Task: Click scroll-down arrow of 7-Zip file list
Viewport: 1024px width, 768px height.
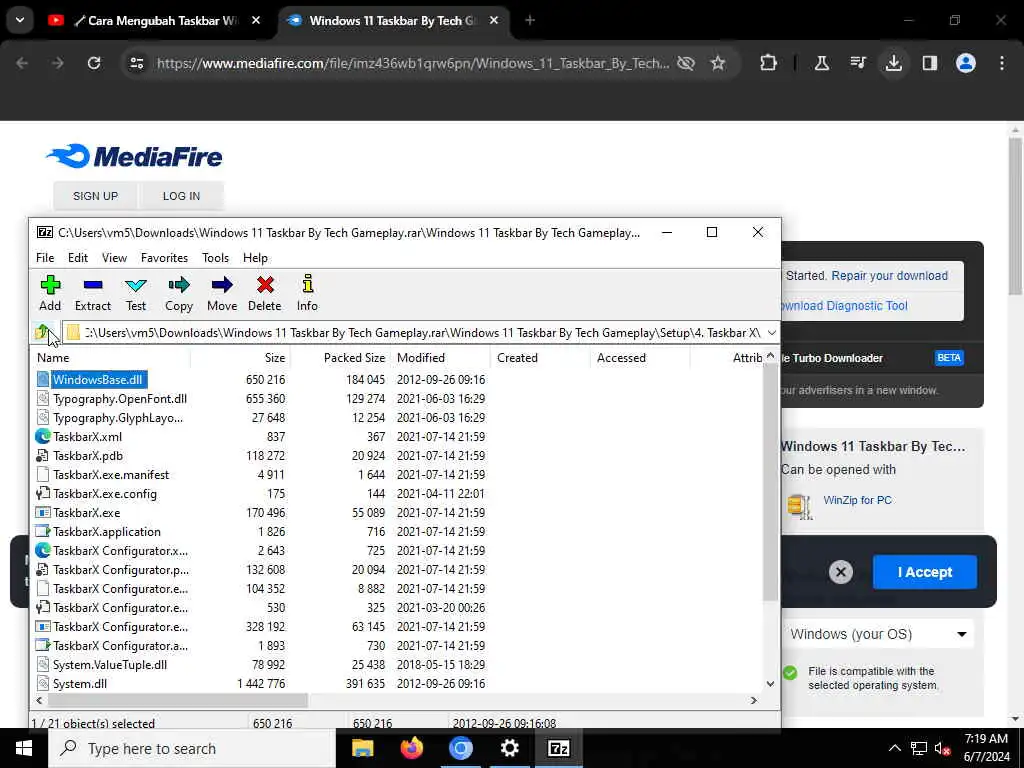Action: [771, 684]
